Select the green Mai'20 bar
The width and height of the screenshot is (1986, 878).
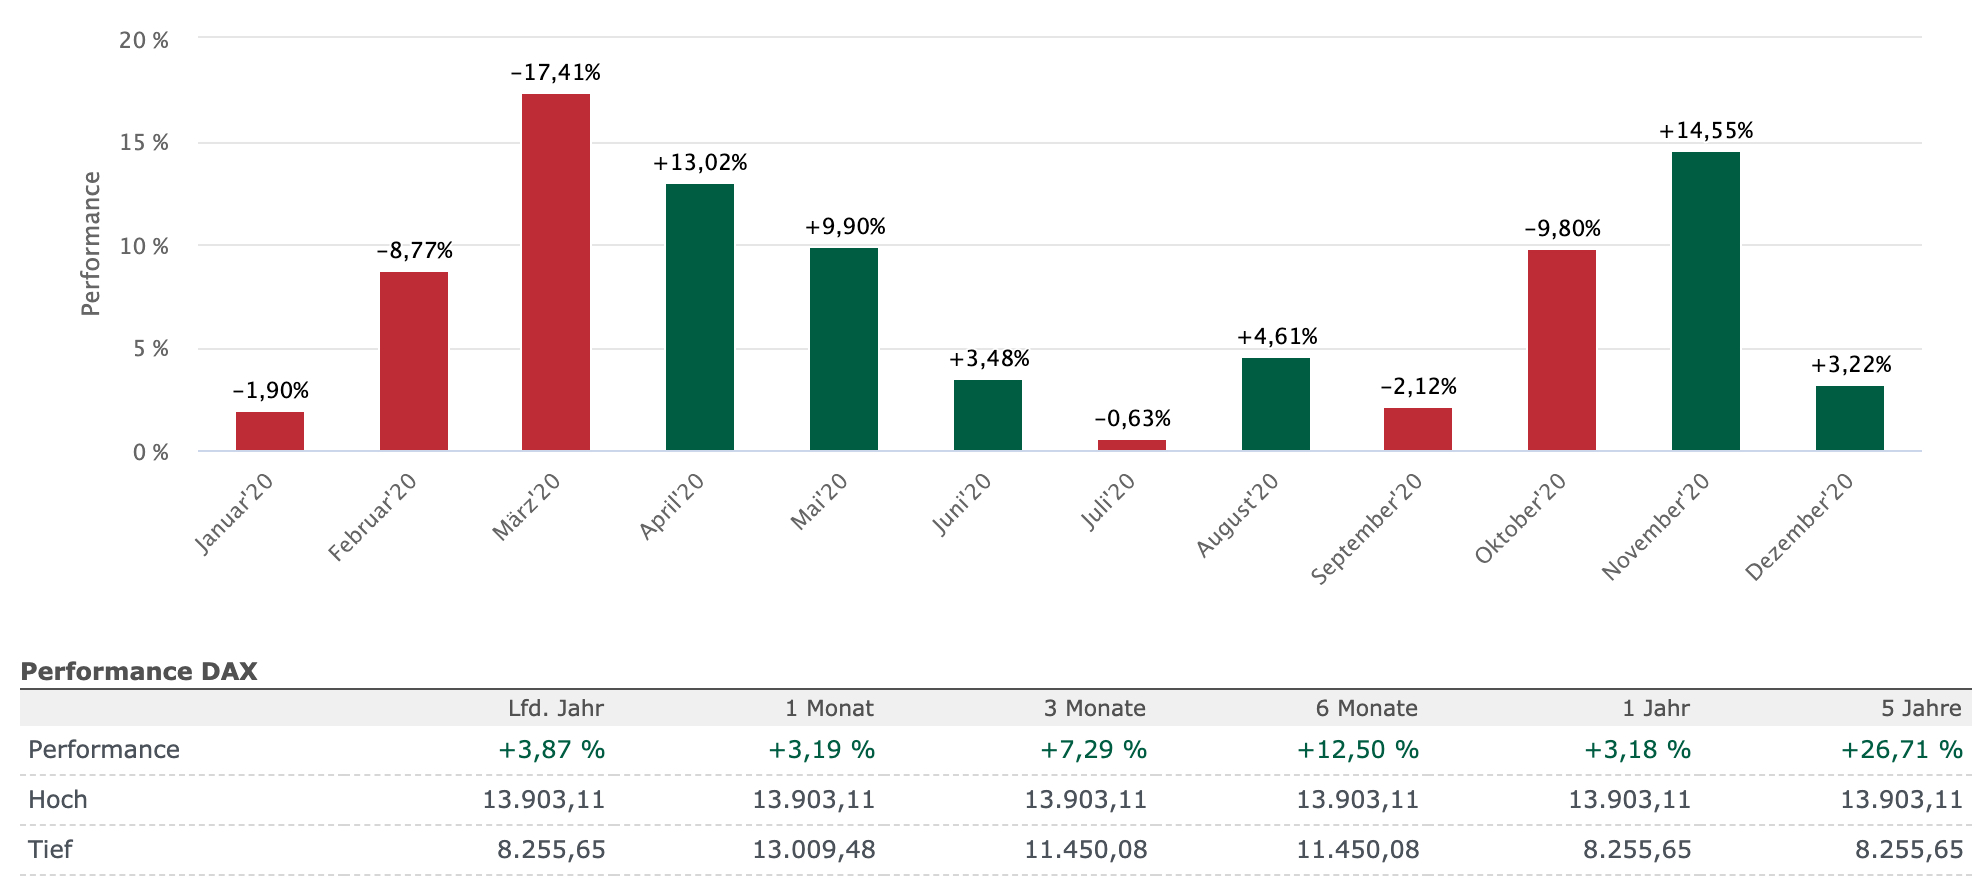[844, 349]
